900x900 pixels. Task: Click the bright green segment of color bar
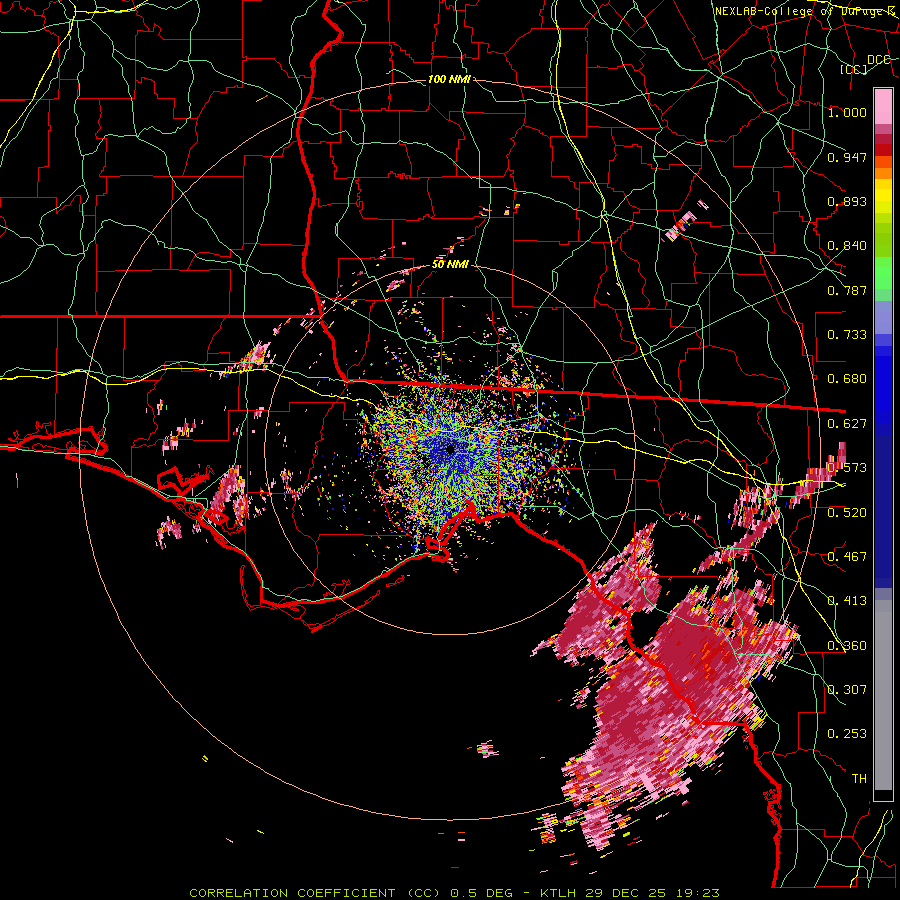pyautogui.click(x=883, y=273)
